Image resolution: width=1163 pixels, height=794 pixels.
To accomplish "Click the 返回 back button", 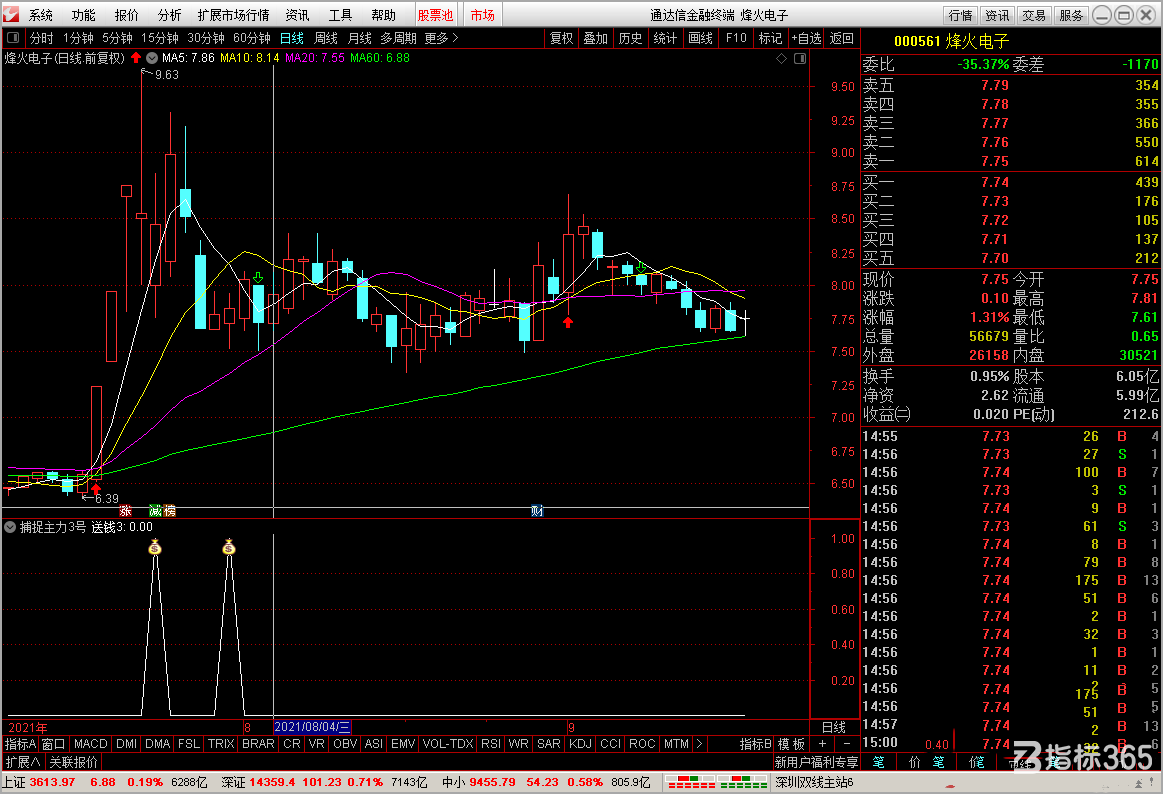I will pos(842,38).
